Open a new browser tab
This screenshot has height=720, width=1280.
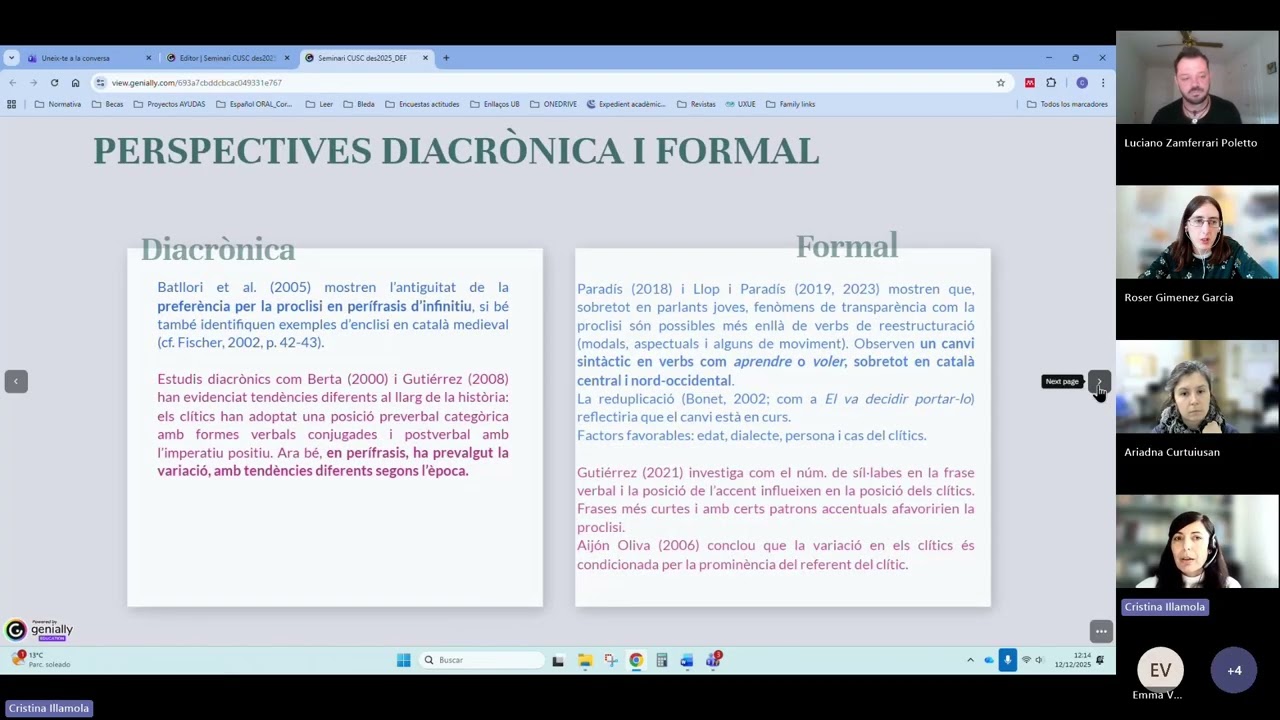pos(446,58)
